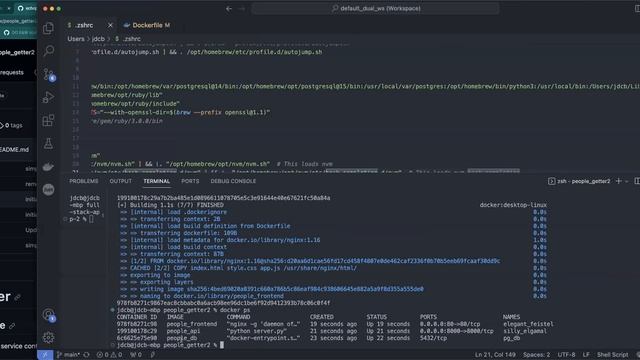This screenshot has width=640, height=360.
Task: Split the terminal with the split icon
Action: [637, 181]
